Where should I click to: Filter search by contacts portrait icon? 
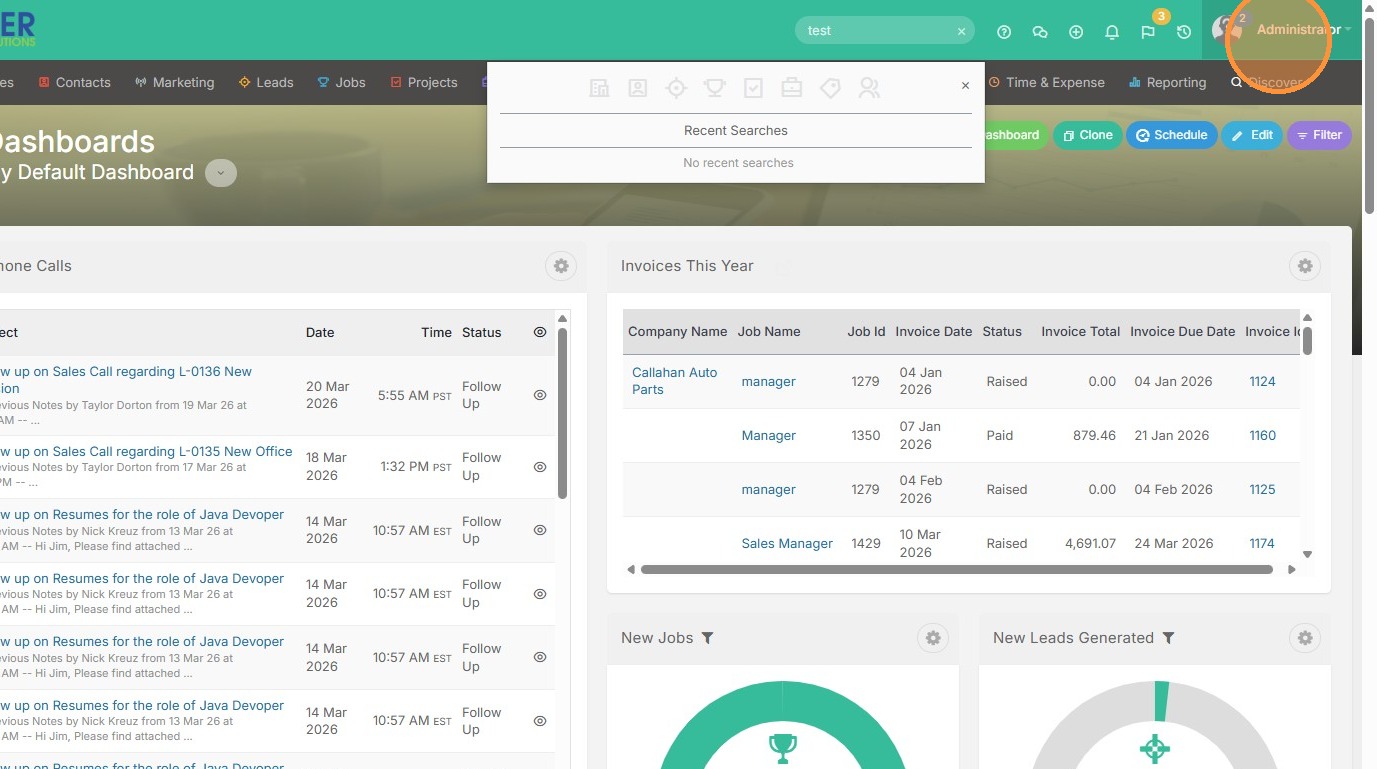[638, 88]
